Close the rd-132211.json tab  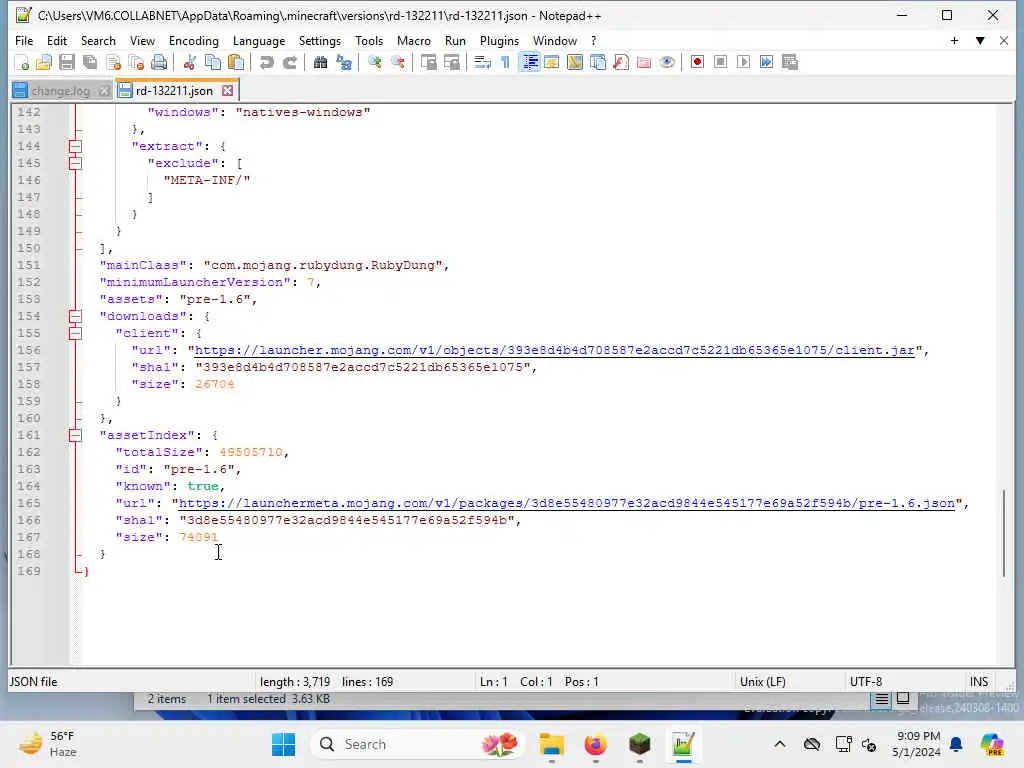click(227, 91)
